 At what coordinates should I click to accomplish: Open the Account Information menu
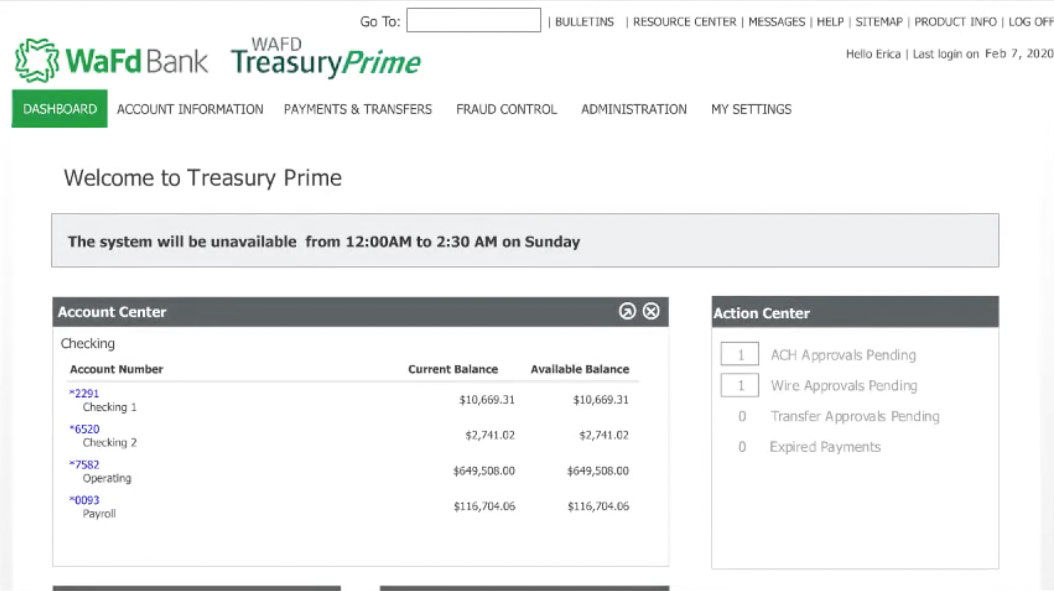190,109
